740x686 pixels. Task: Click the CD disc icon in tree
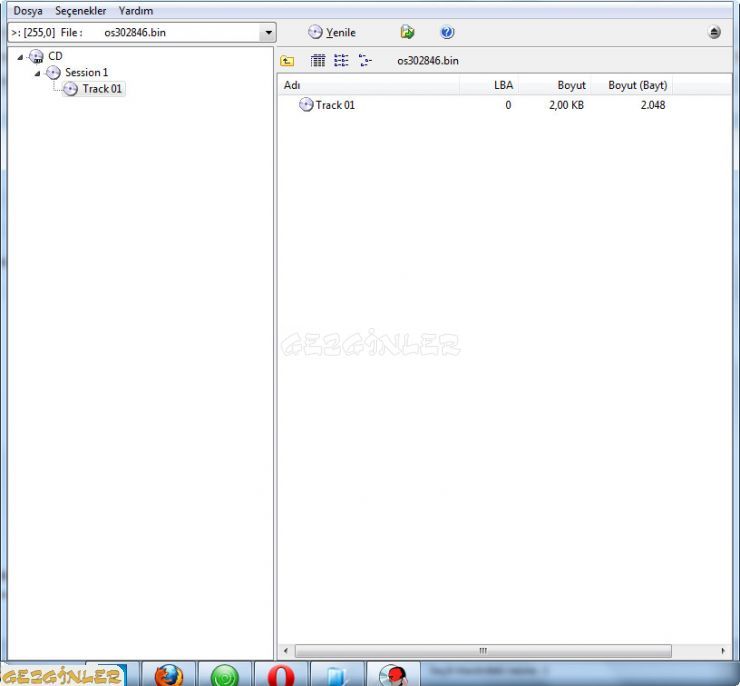tap(36, 57)
